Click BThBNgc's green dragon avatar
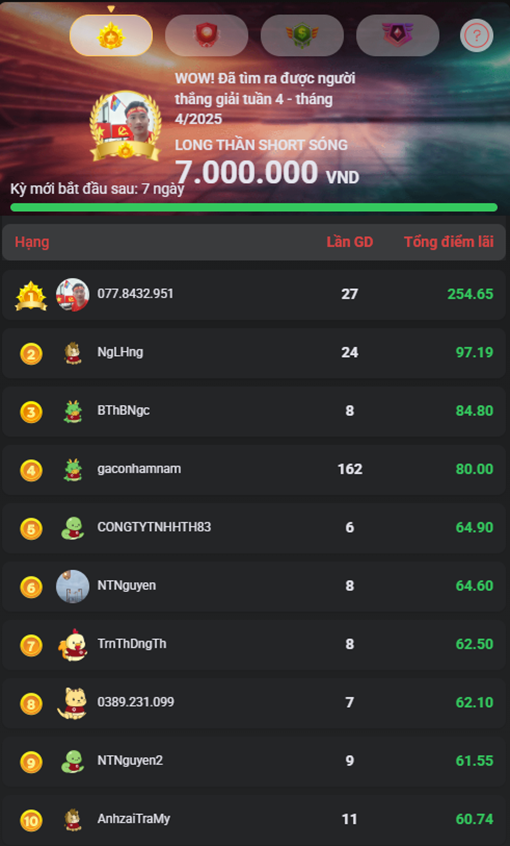The image size is (510, 846). pos(73,411)
